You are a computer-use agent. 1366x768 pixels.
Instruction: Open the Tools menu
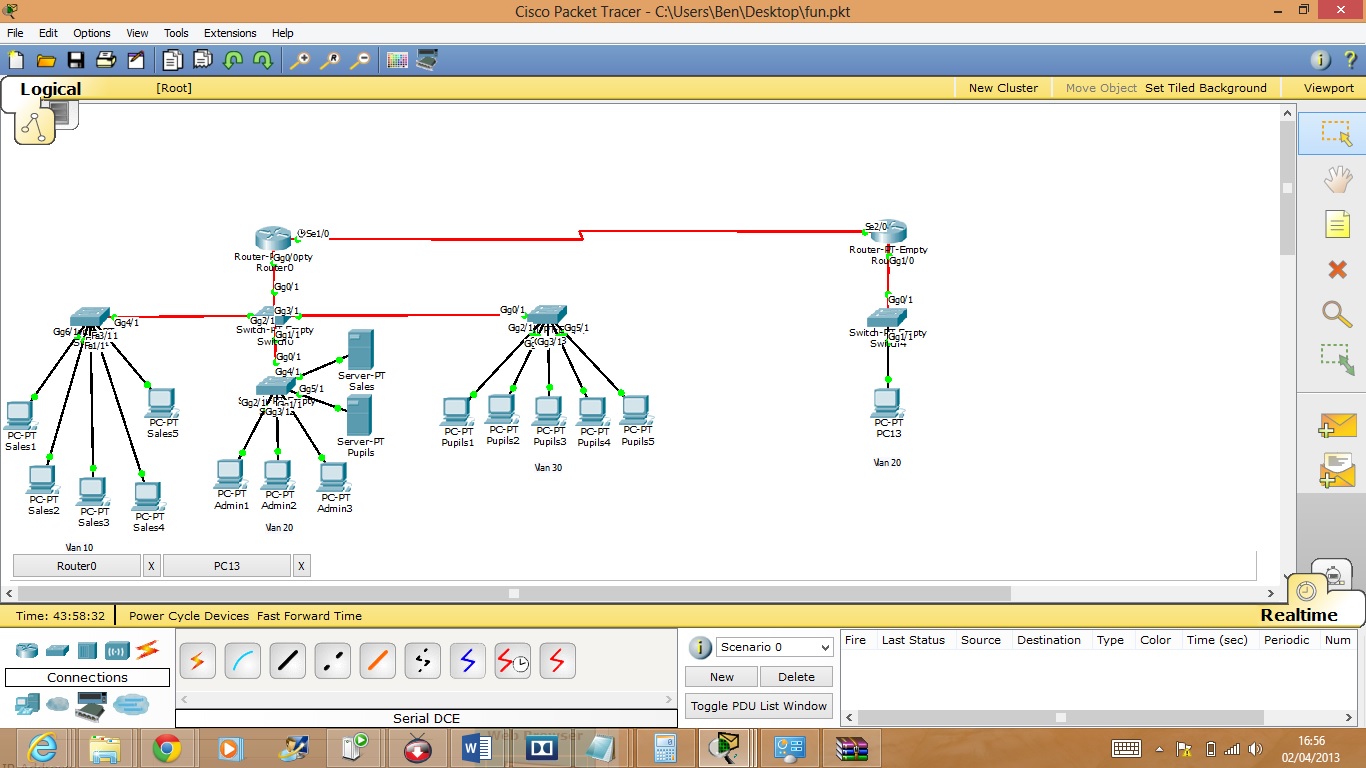click(176, 33)
